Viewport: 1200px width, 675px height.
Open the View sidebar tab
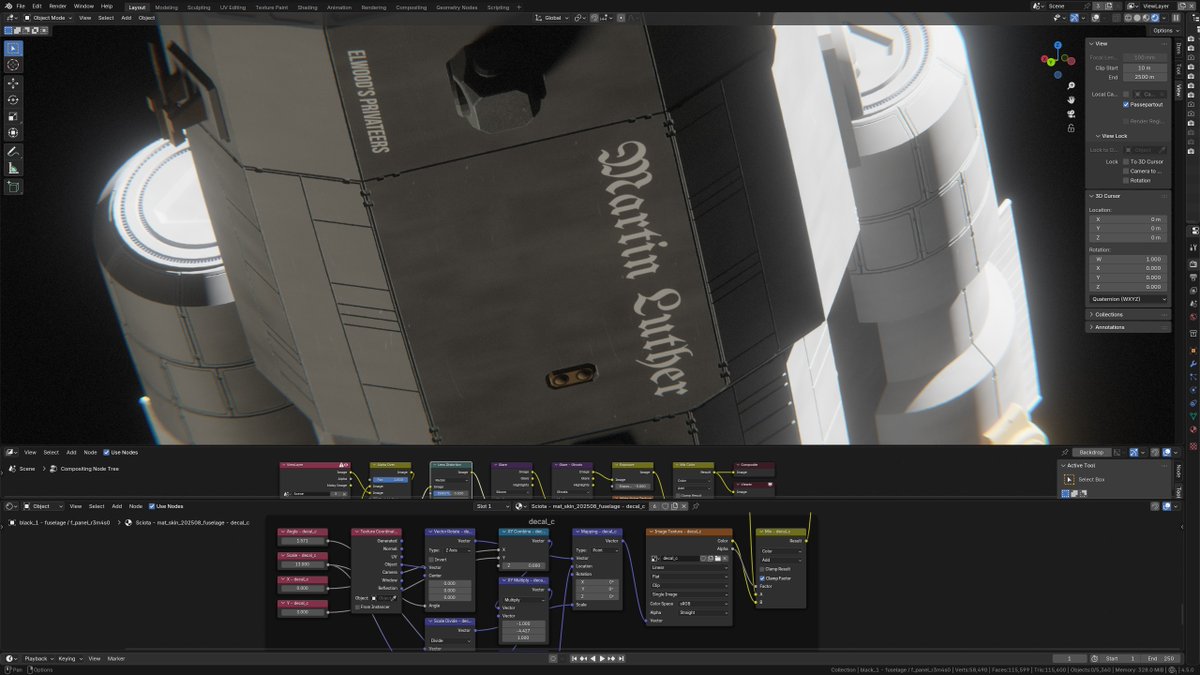pyautogui.click(x=1178, y=89)
